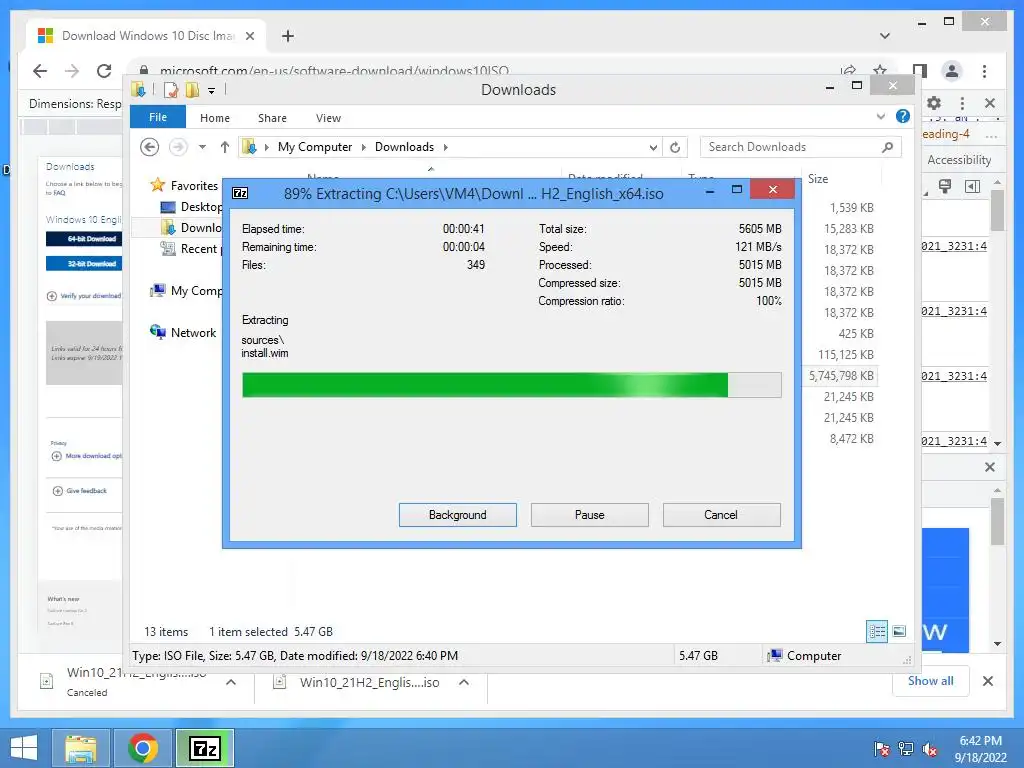This screenshot has height=768, width=1024.
Task: Open the File tab in Downloads window
Action: 158,117
